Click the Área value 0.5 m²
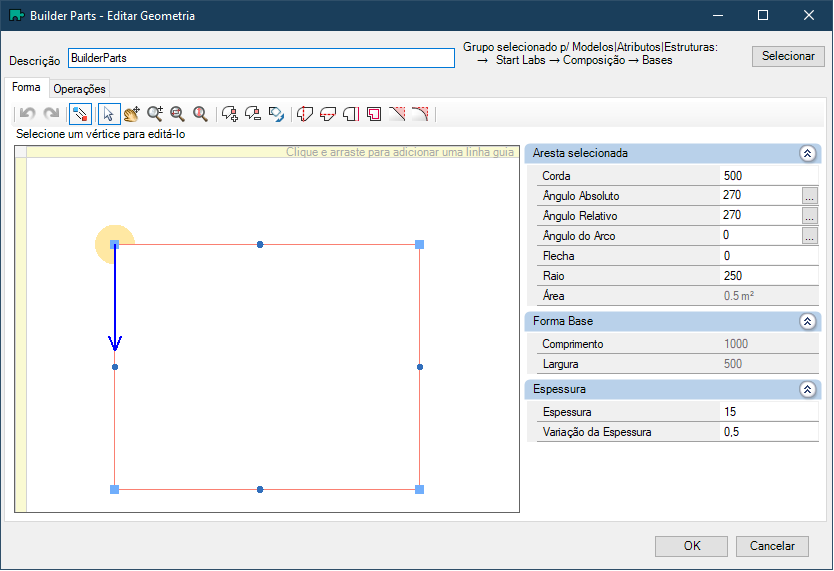This screenshot has height=571, width=834. pyautogui.click(x=769, y=296)
